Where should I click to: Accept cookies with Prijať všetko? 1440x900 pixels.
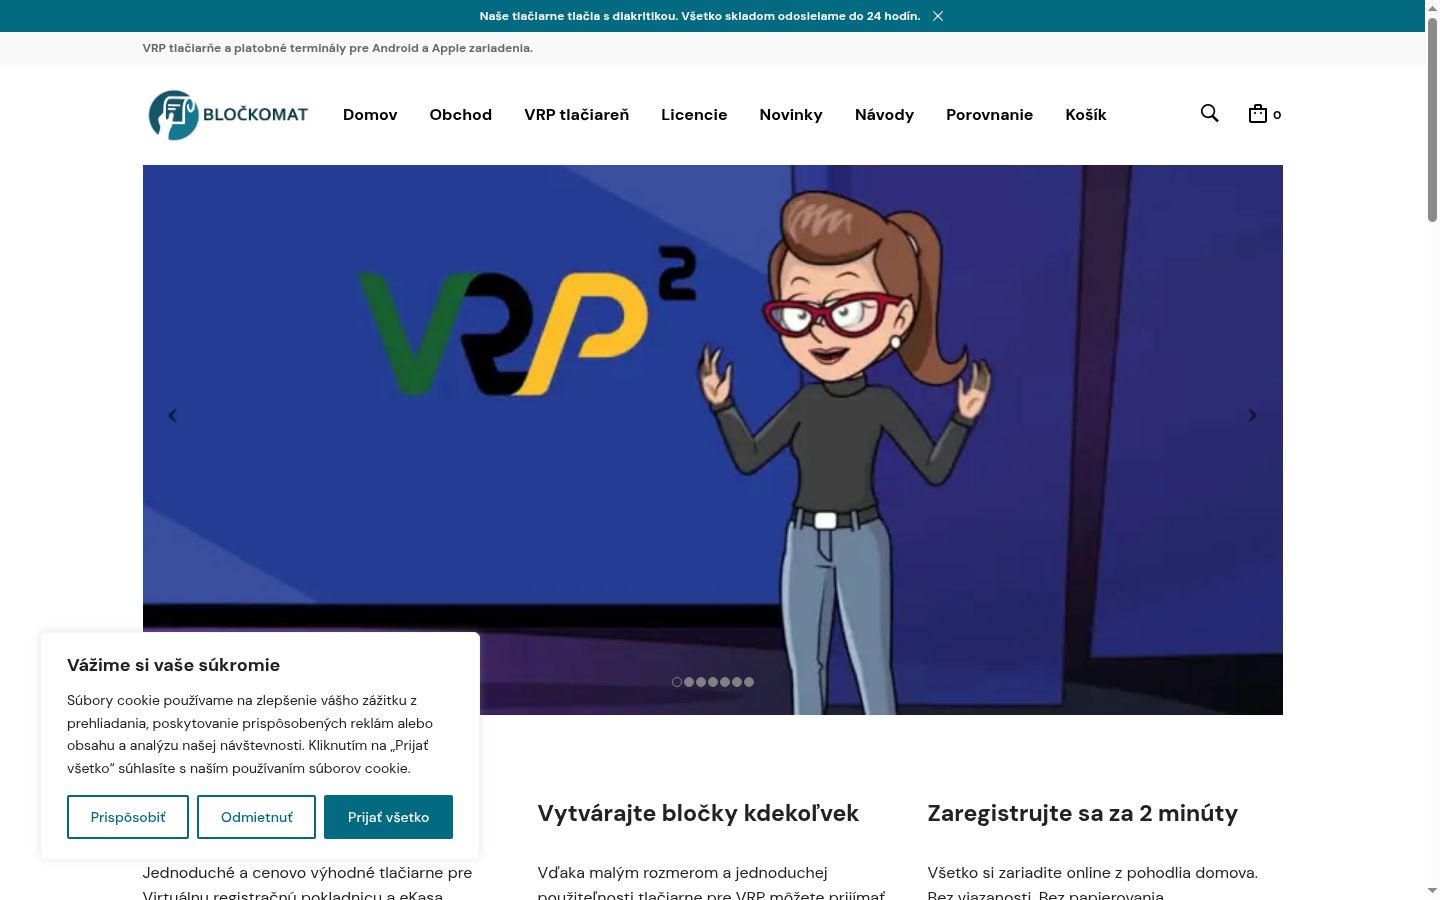388,817
